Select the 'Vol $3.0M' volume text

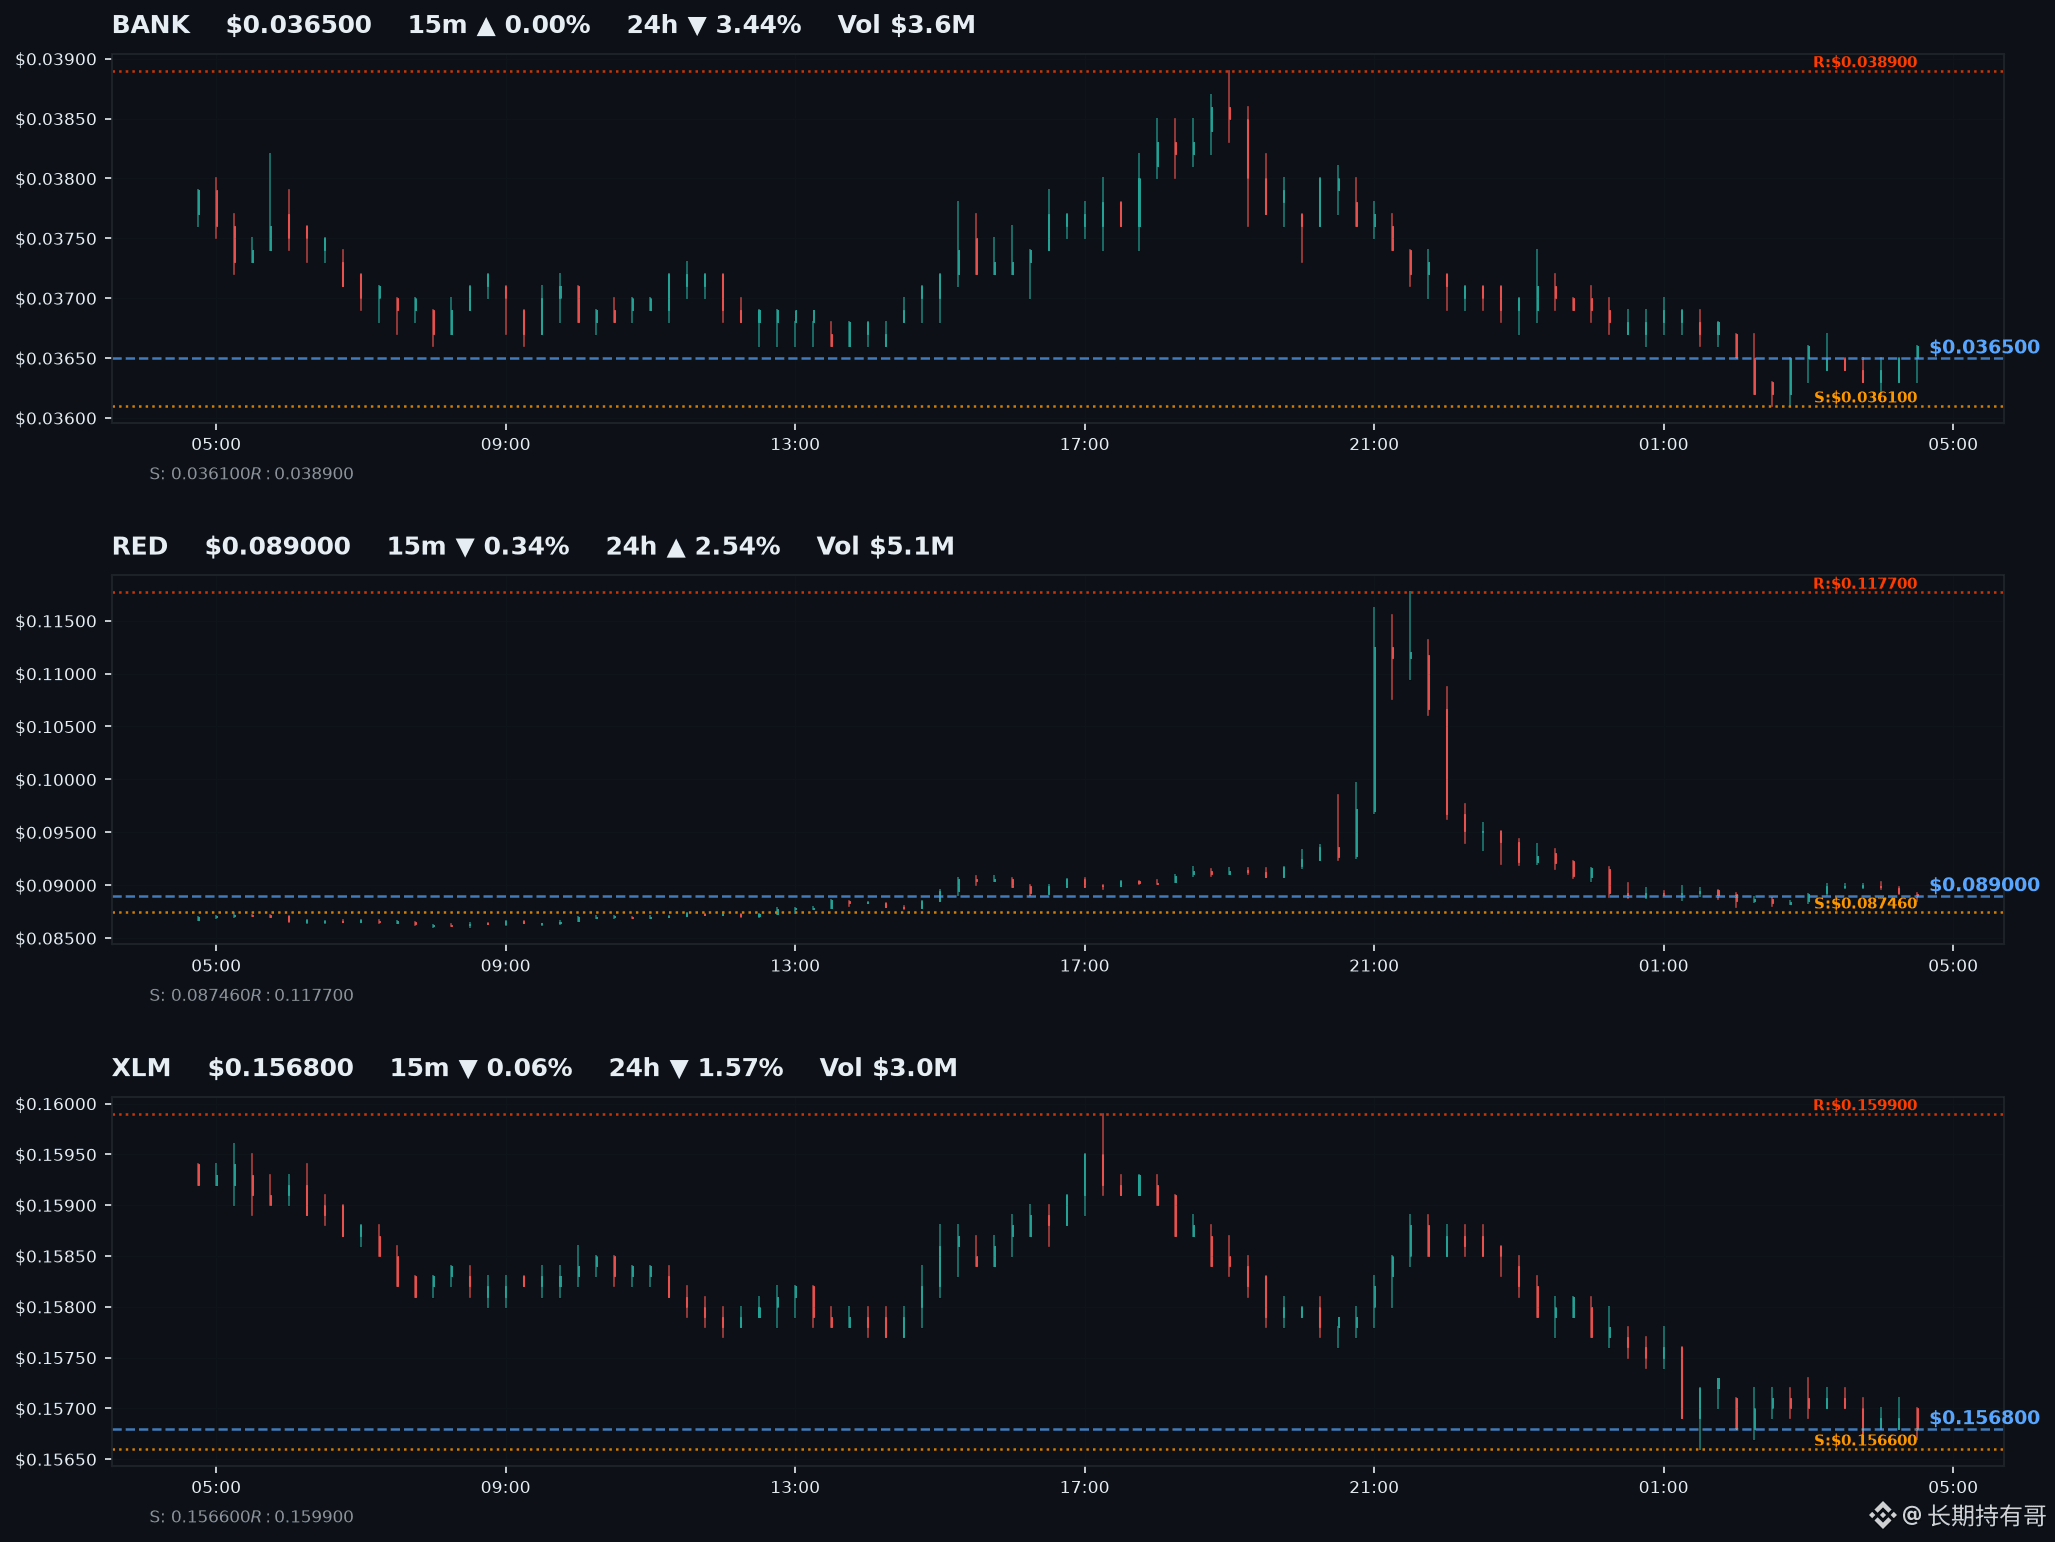point(888,1068)
